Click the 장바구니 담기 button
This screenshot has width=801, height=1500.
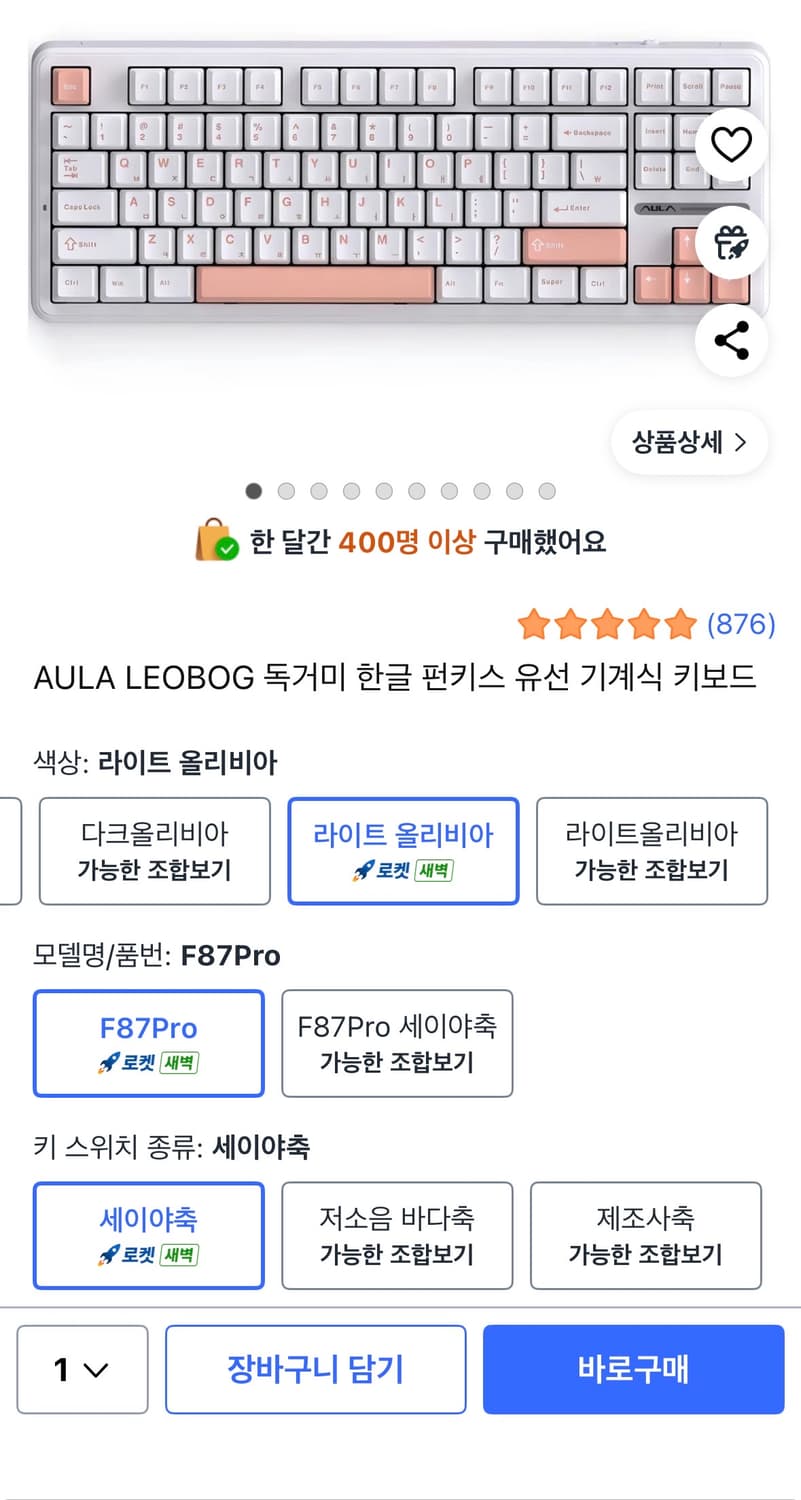pos(316,1370)
